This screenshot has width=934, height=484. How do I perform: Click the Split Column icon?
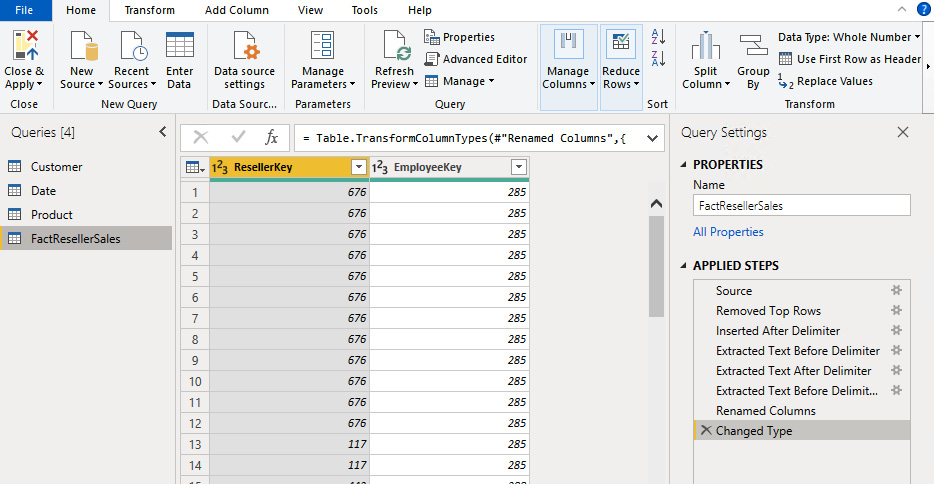pos(705,46)
